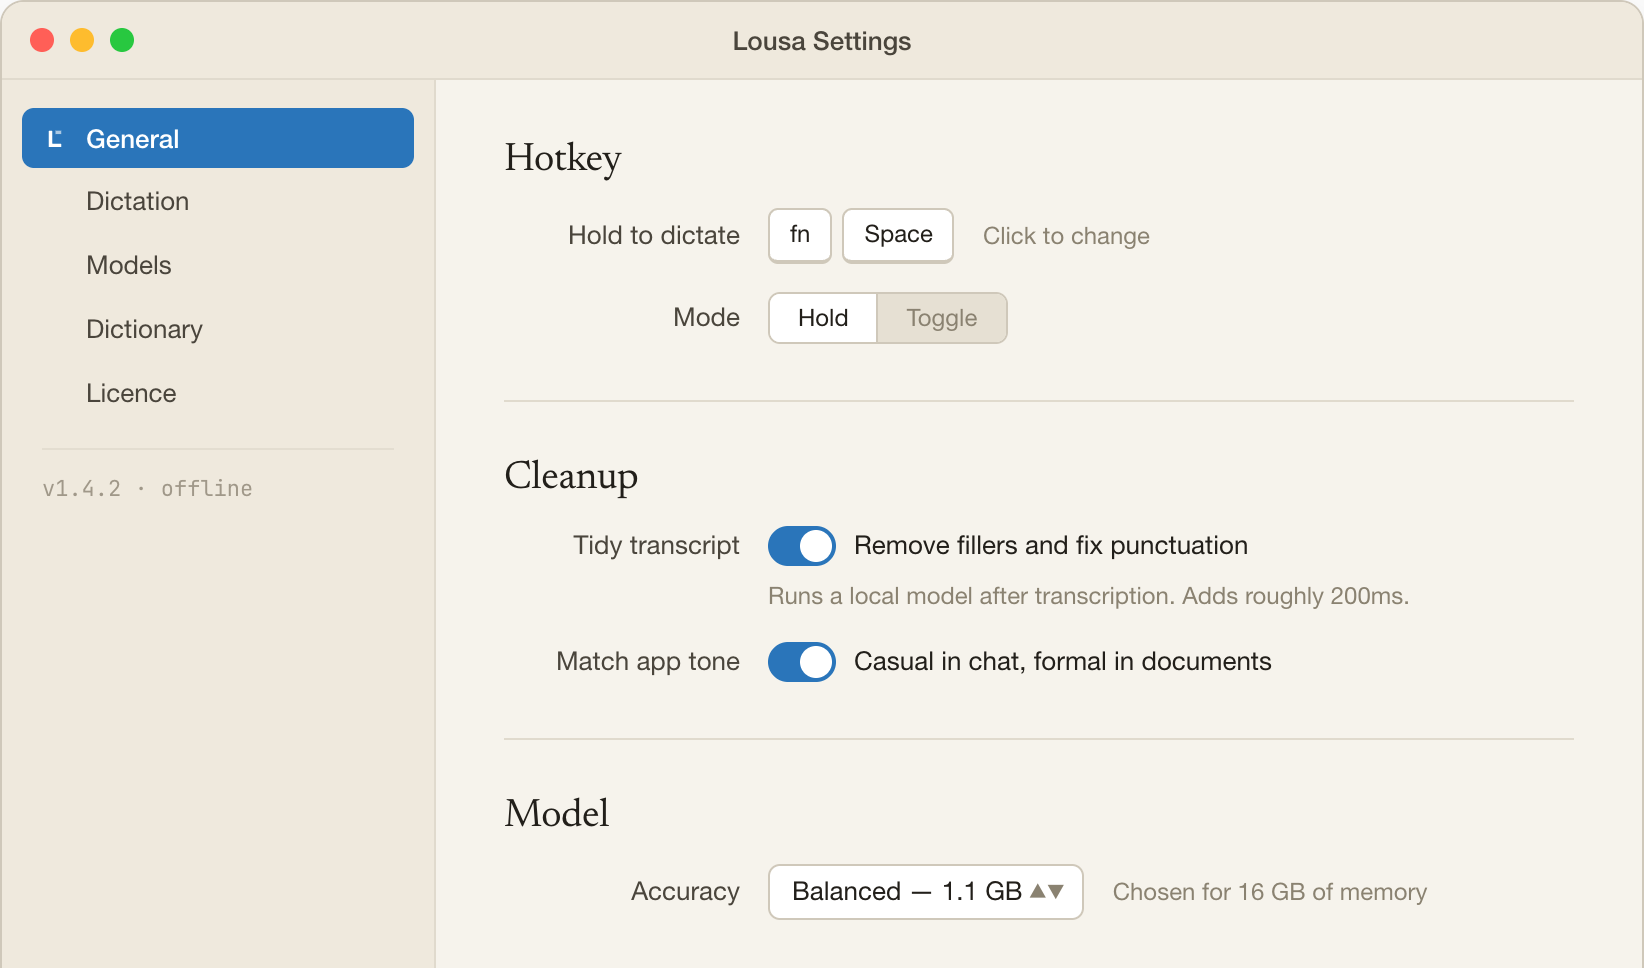
Task: Close the Lousa Settings window
Action: pos(42,40)
